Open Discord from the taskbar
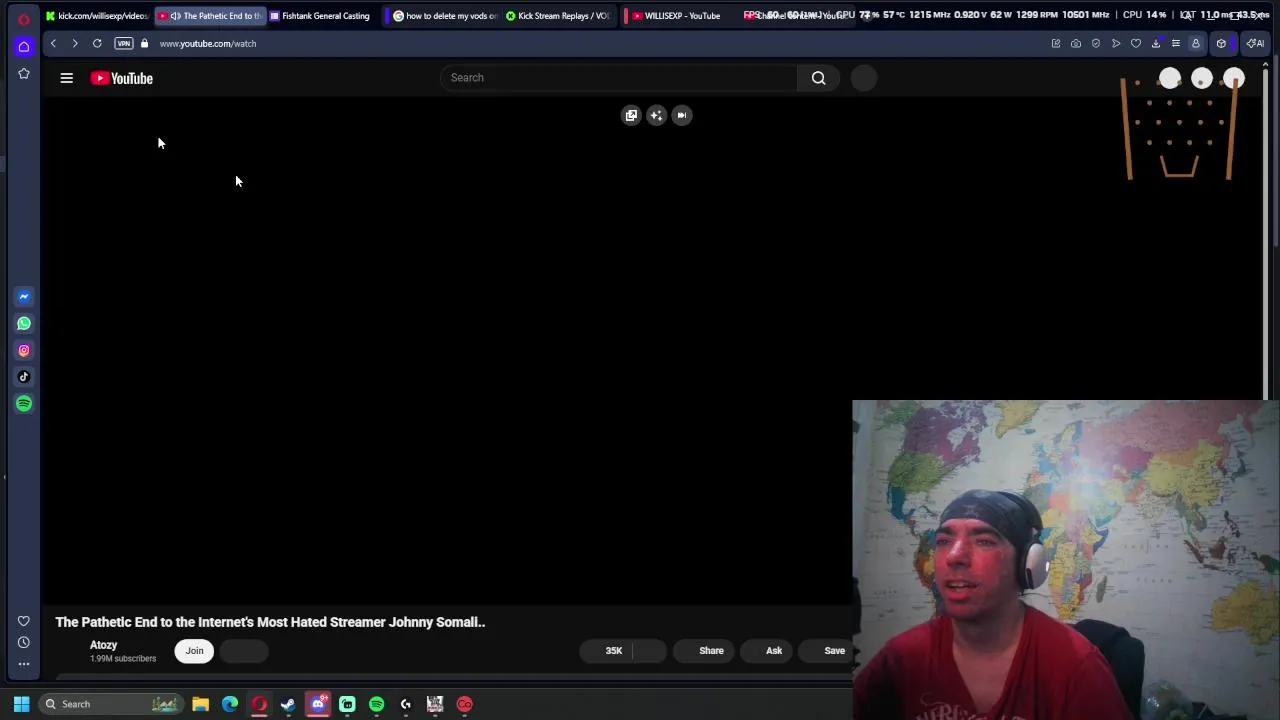The width and height of the screenshot is (1280, 720). click(318, 704)
